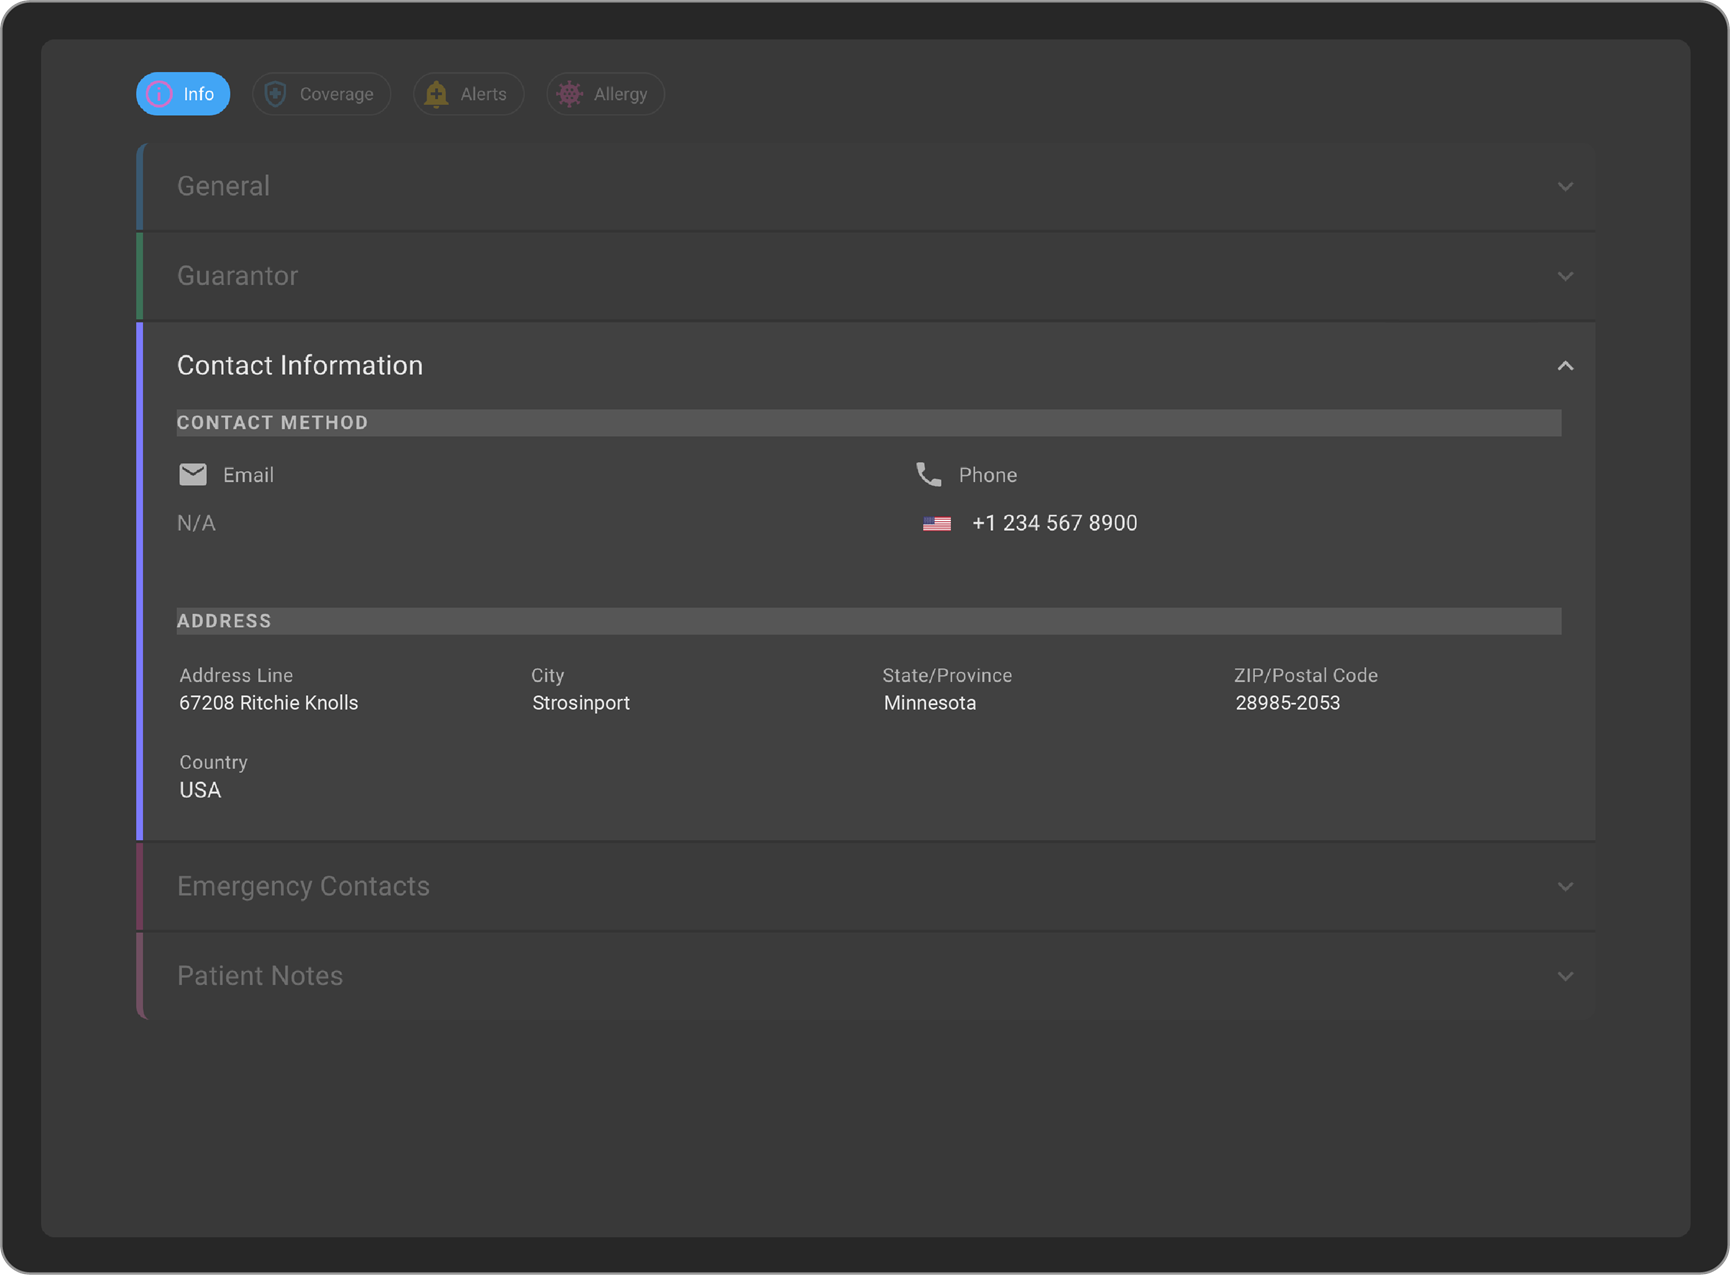Image resolution: width=1730 pixels, height=1275 pixels.
Task: Expand the Patient Notes chevron
Action: pos(1565,976)
